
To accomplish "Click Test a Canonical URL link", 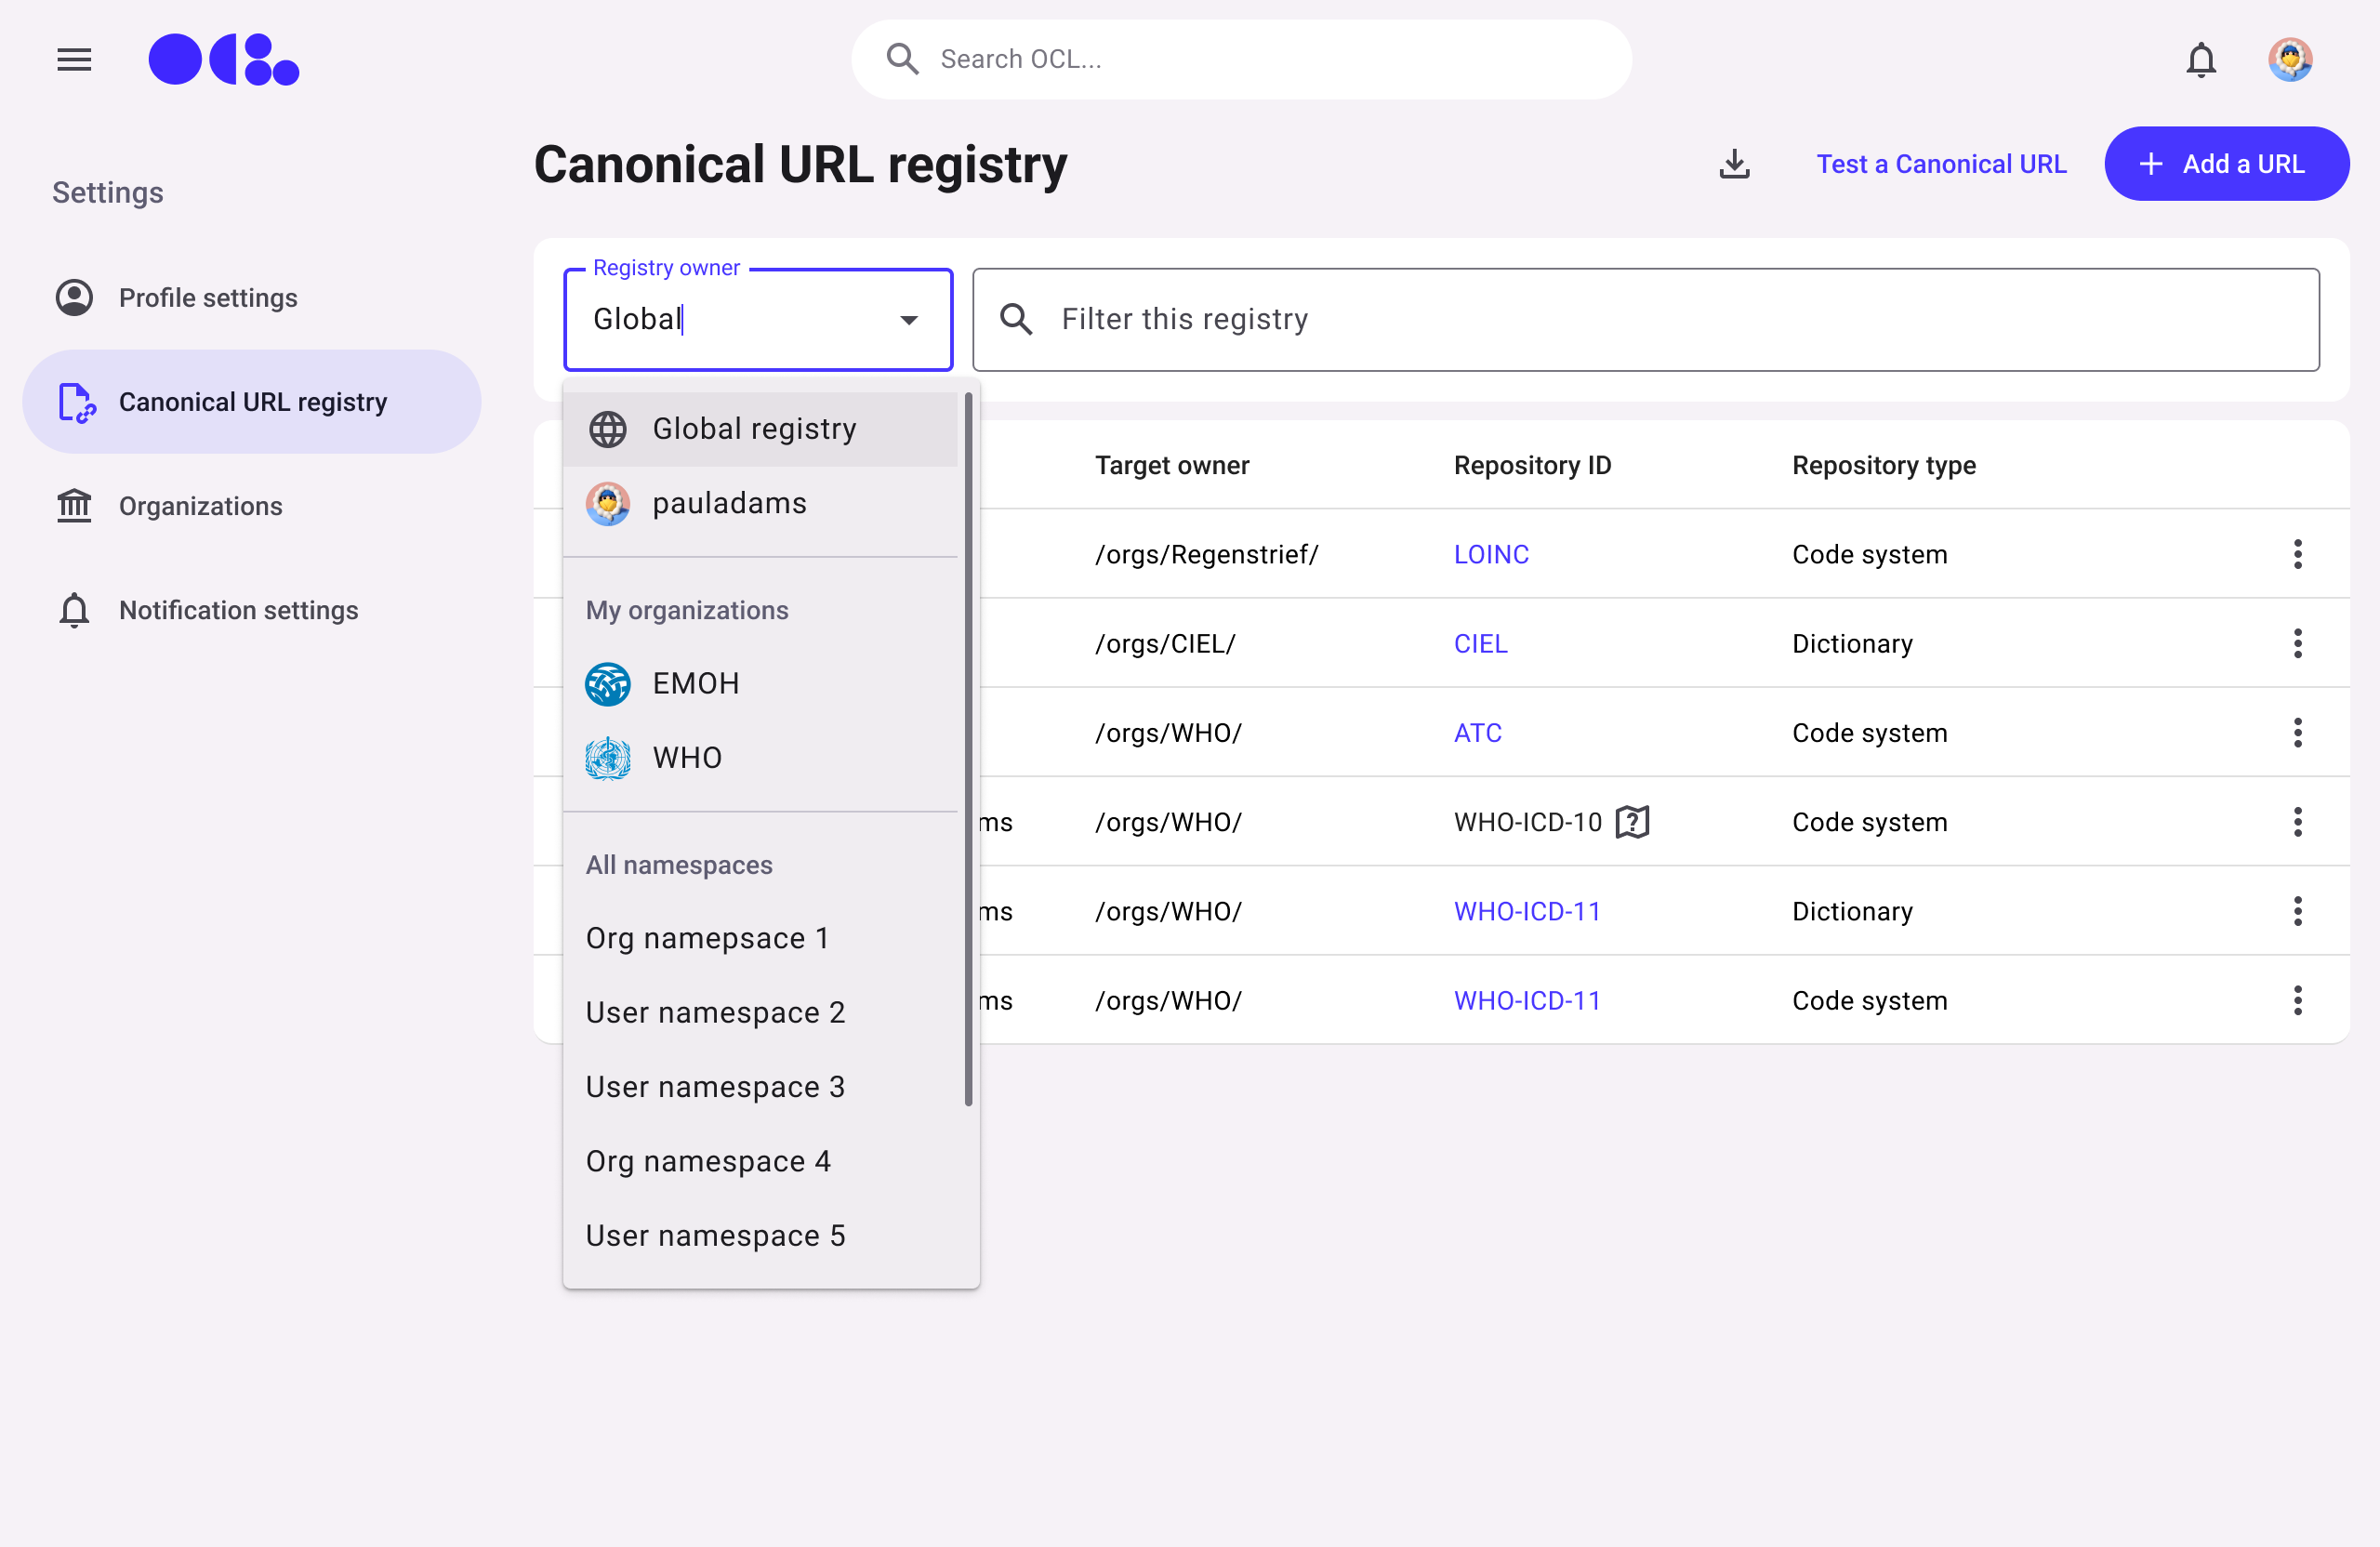I will 1940,164.
